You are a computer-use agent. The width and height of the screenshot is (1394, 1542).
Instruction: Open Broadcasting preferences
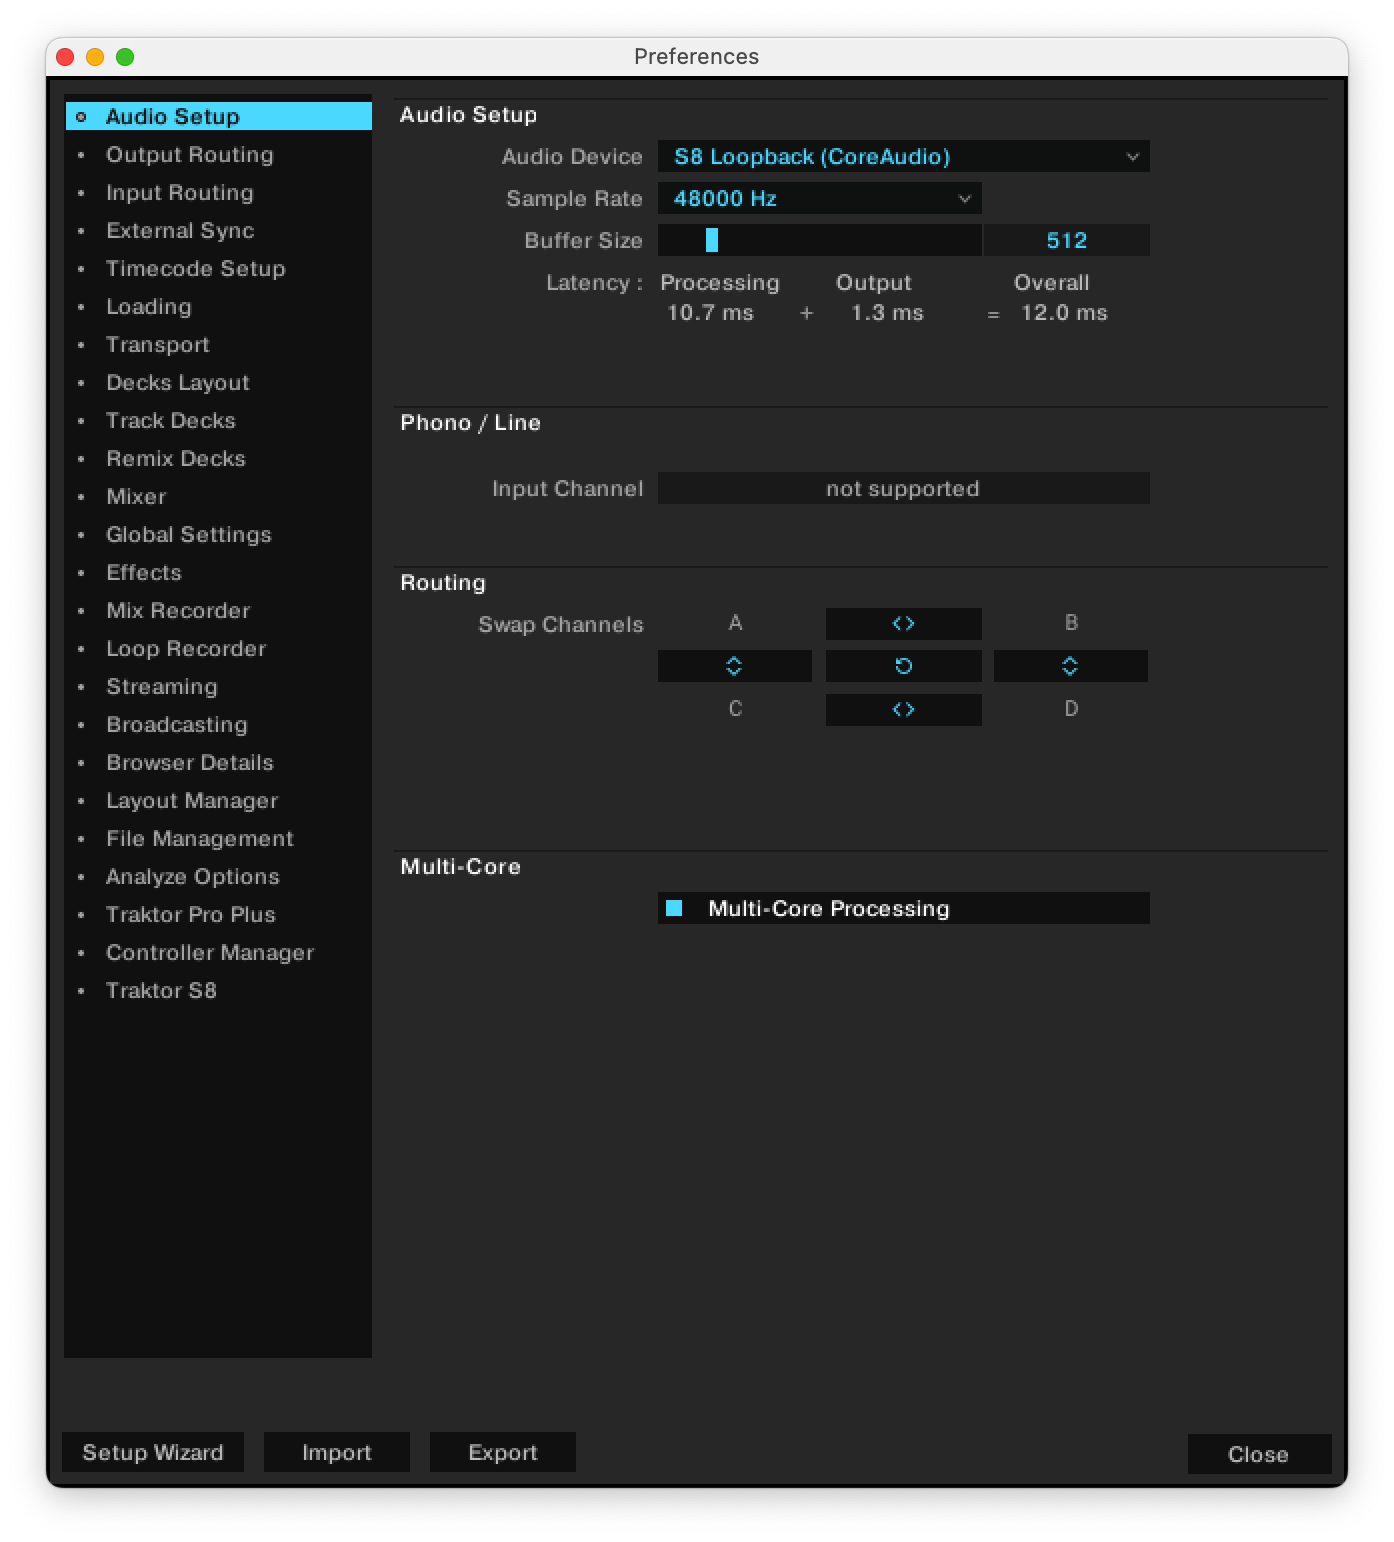coord(218,724)
